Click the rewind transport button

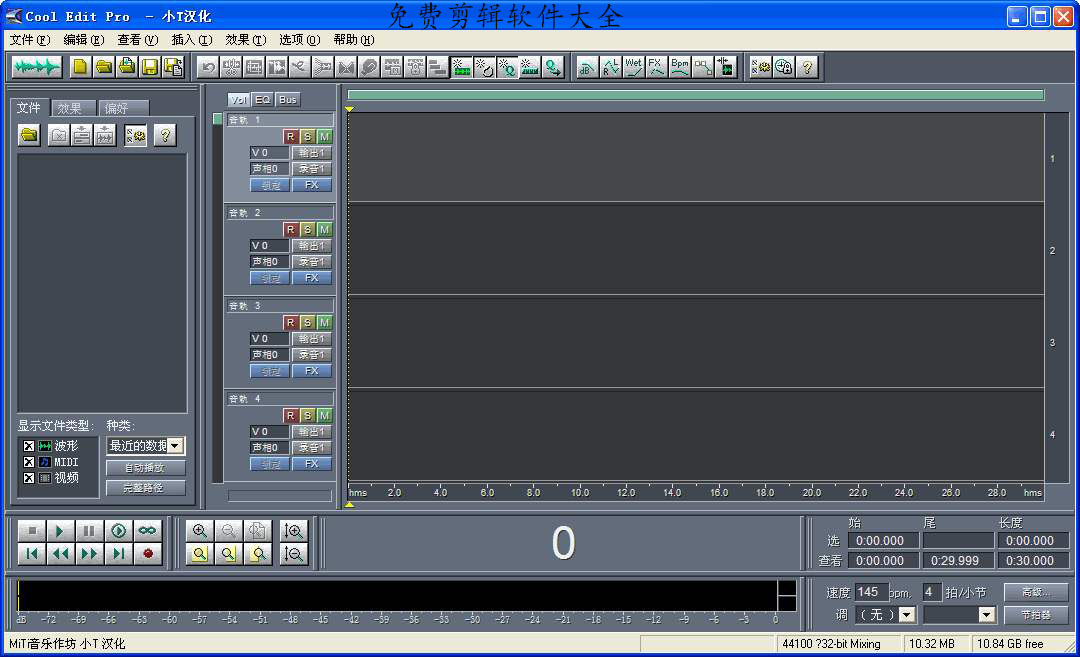coord(60,554)
